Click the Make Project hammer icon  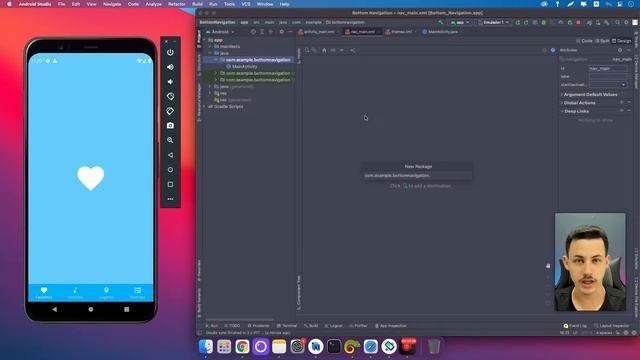(440, 22)
